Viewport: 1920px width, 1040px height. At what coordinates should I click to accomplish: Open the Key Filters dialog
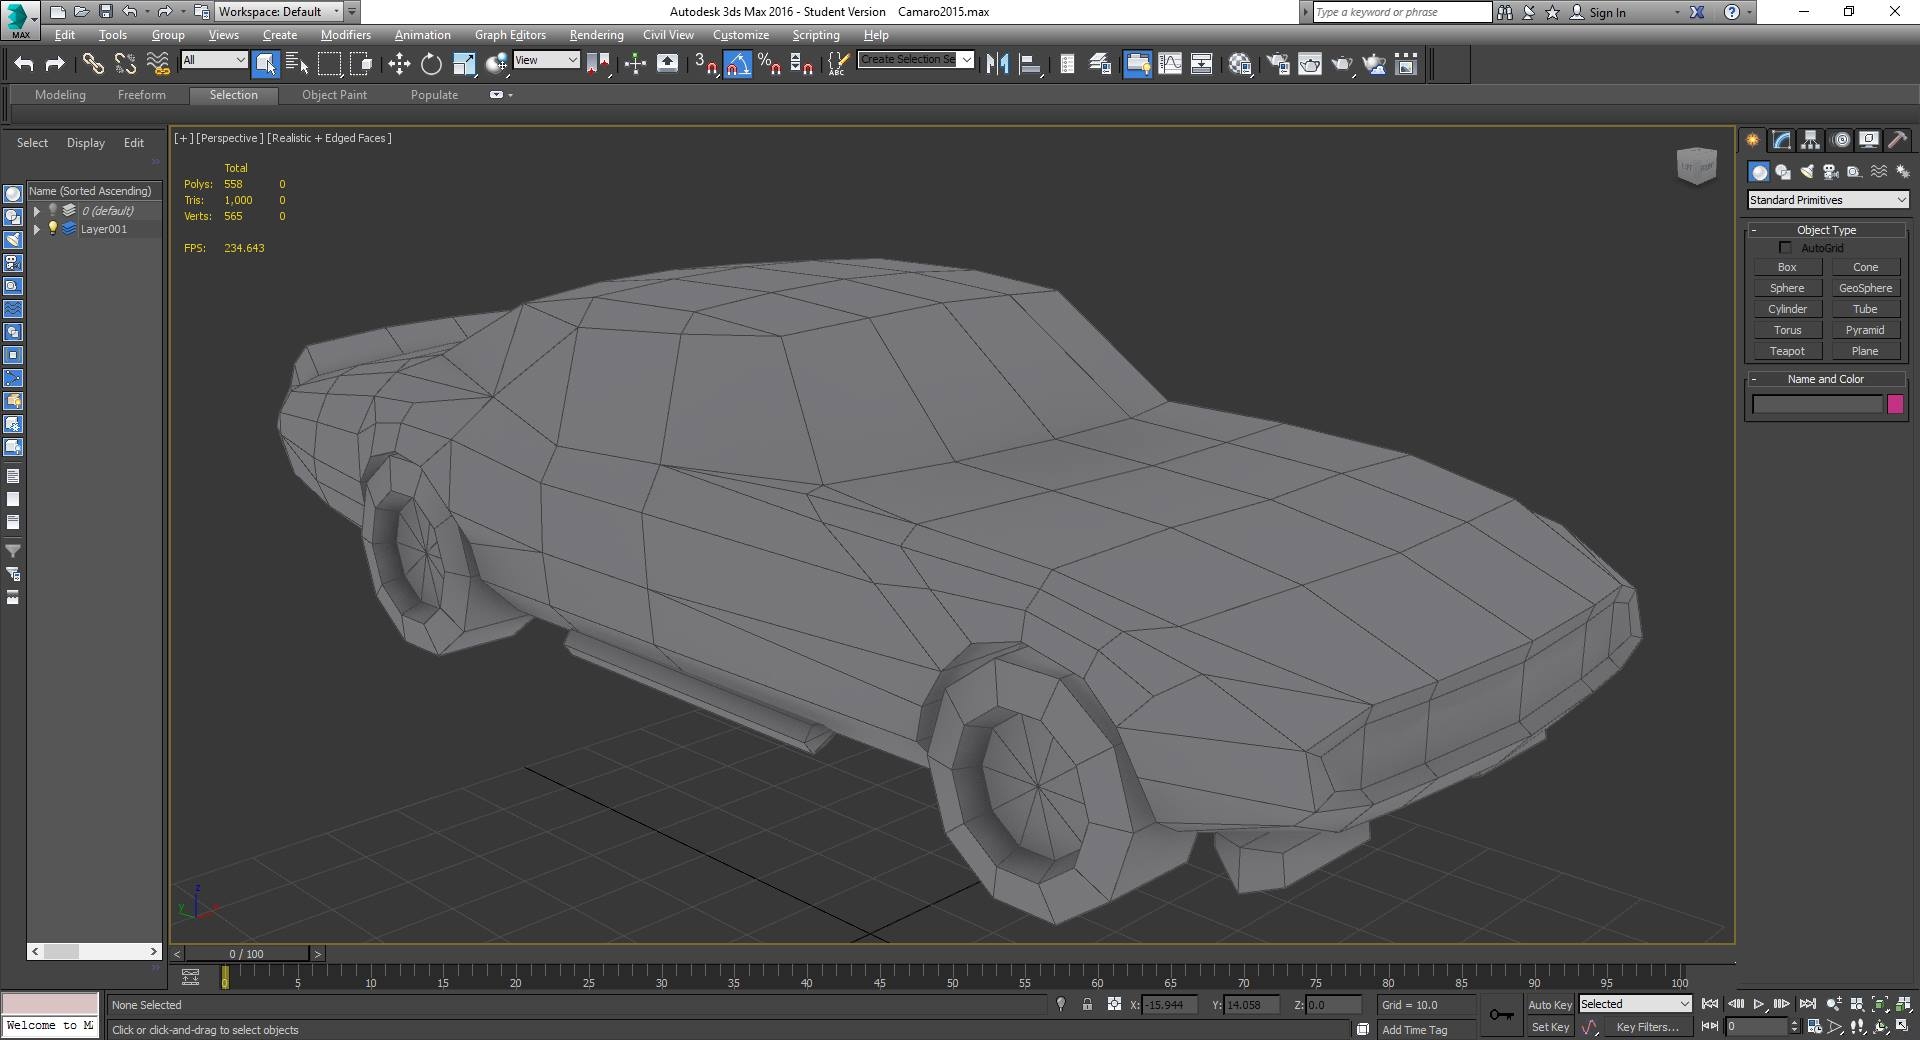pyautogui.click(x=1647, y=1027)
